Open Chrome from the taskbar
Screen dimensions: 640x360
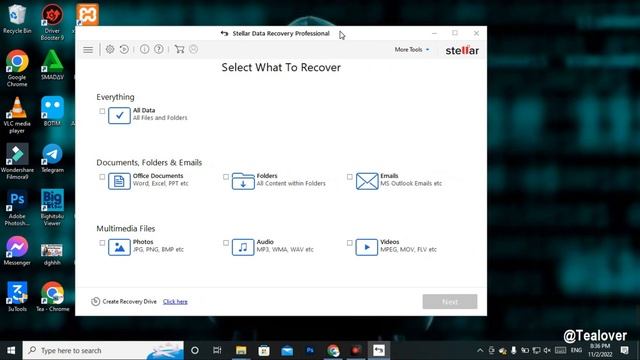tap(333, 350)
